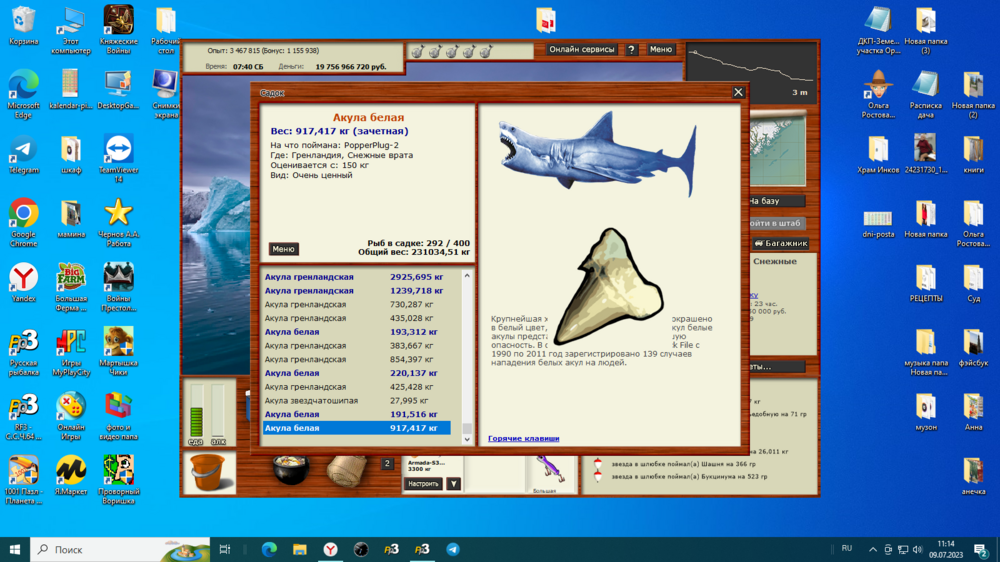Expand the rod setup dropdown arrow
This screenshot has height=562, width=1000.
[x=453, y=484]
